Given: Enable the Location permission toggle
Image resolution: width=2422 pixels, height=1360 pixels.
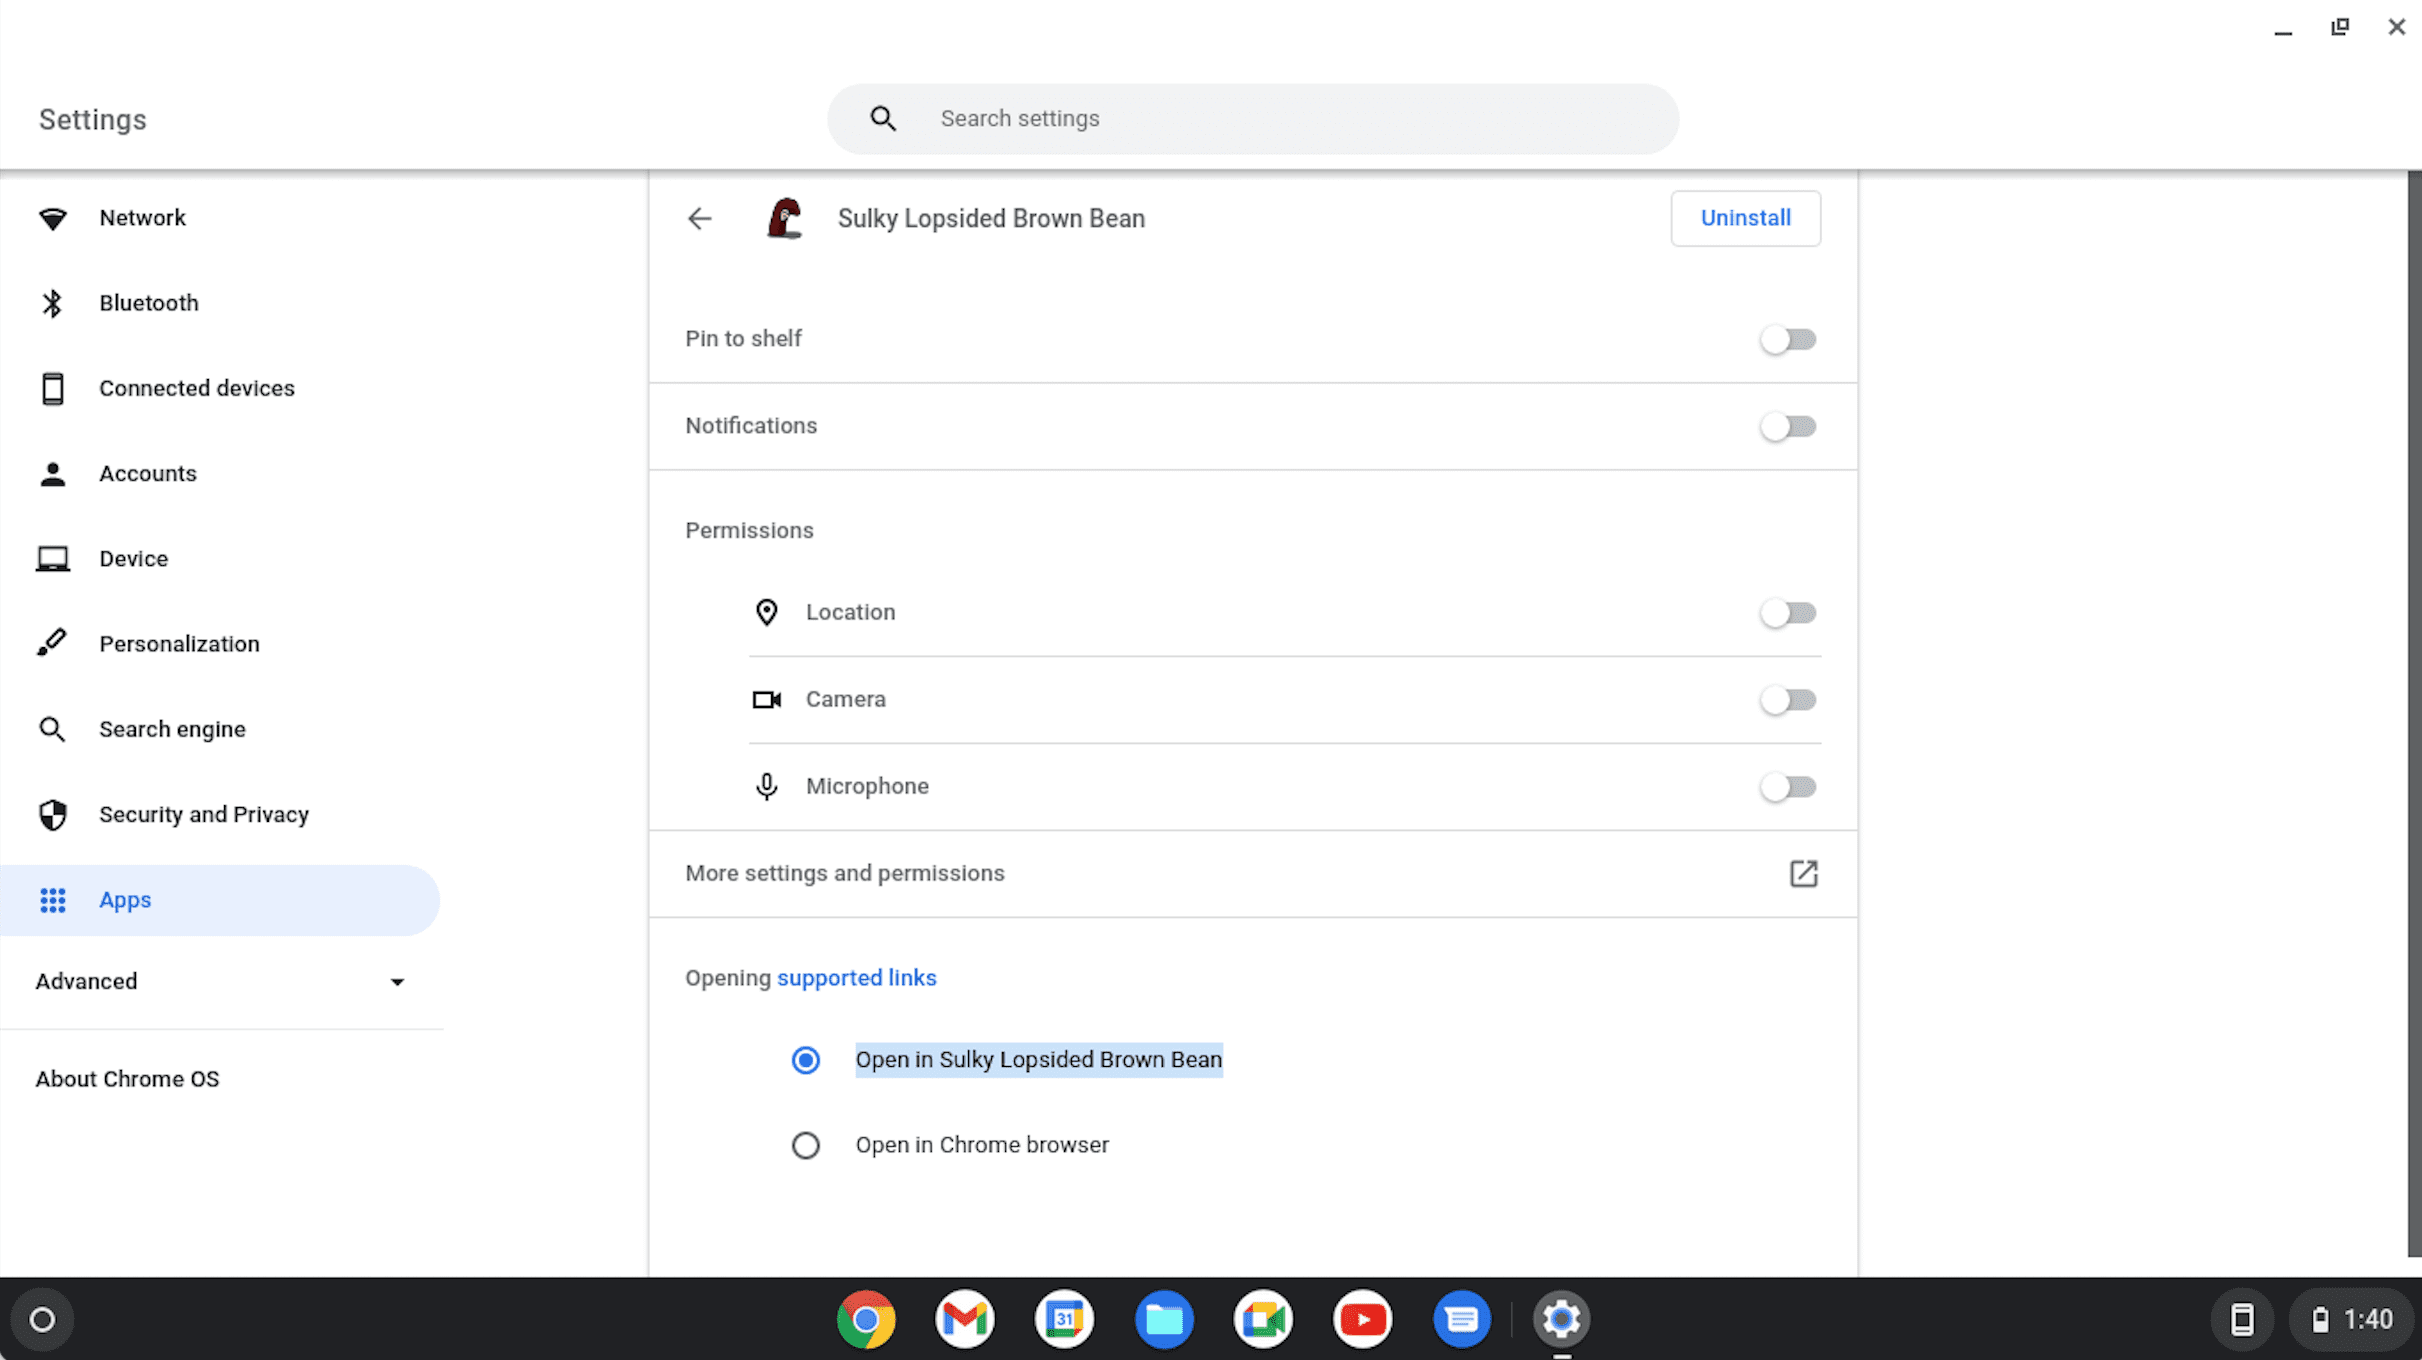Looking at the screenshot, I should [x=1788, y=612].
